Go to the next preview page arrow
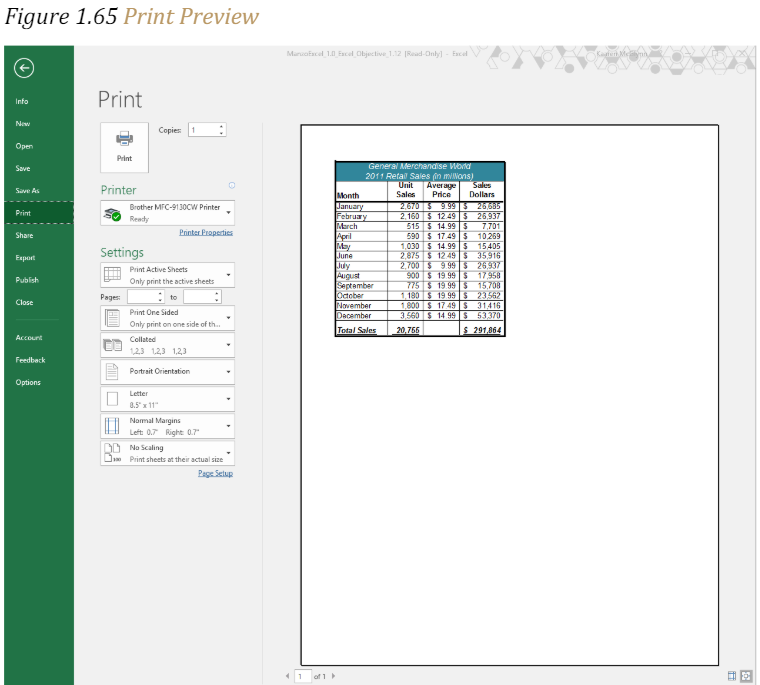Image resolution: width=760 pixels, height=685 pixels. coord(333,676)
